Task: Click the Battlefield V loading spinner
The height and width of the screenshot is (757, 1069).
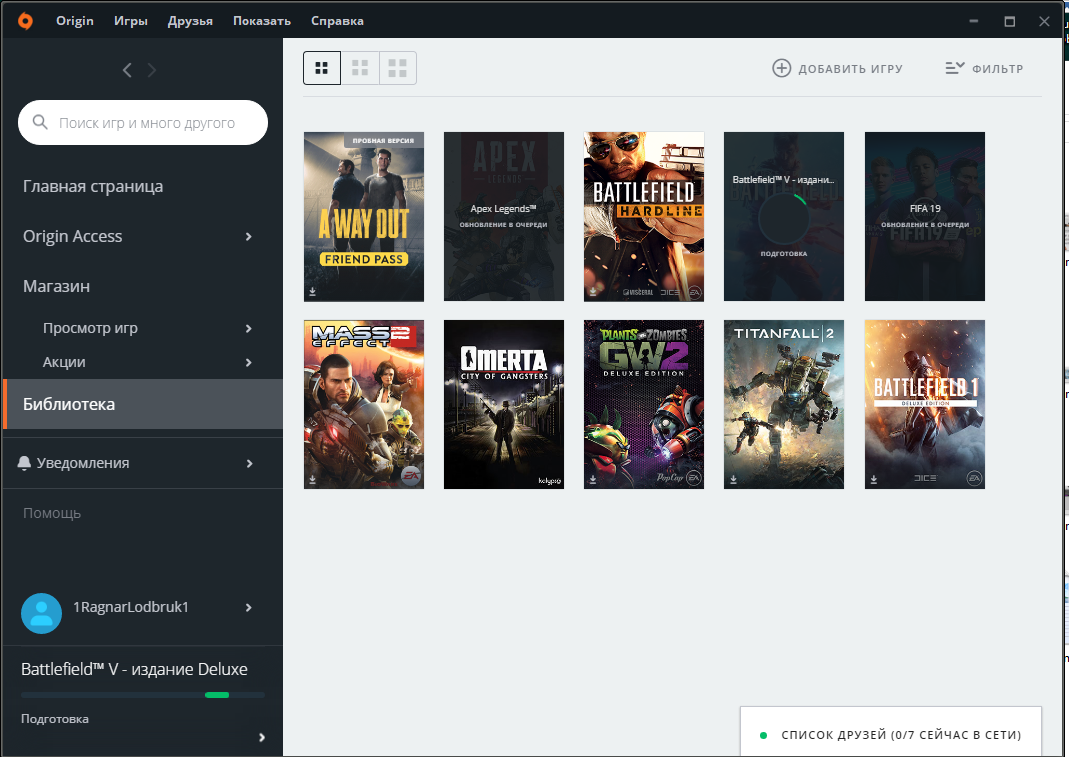Action: [783, 218]
